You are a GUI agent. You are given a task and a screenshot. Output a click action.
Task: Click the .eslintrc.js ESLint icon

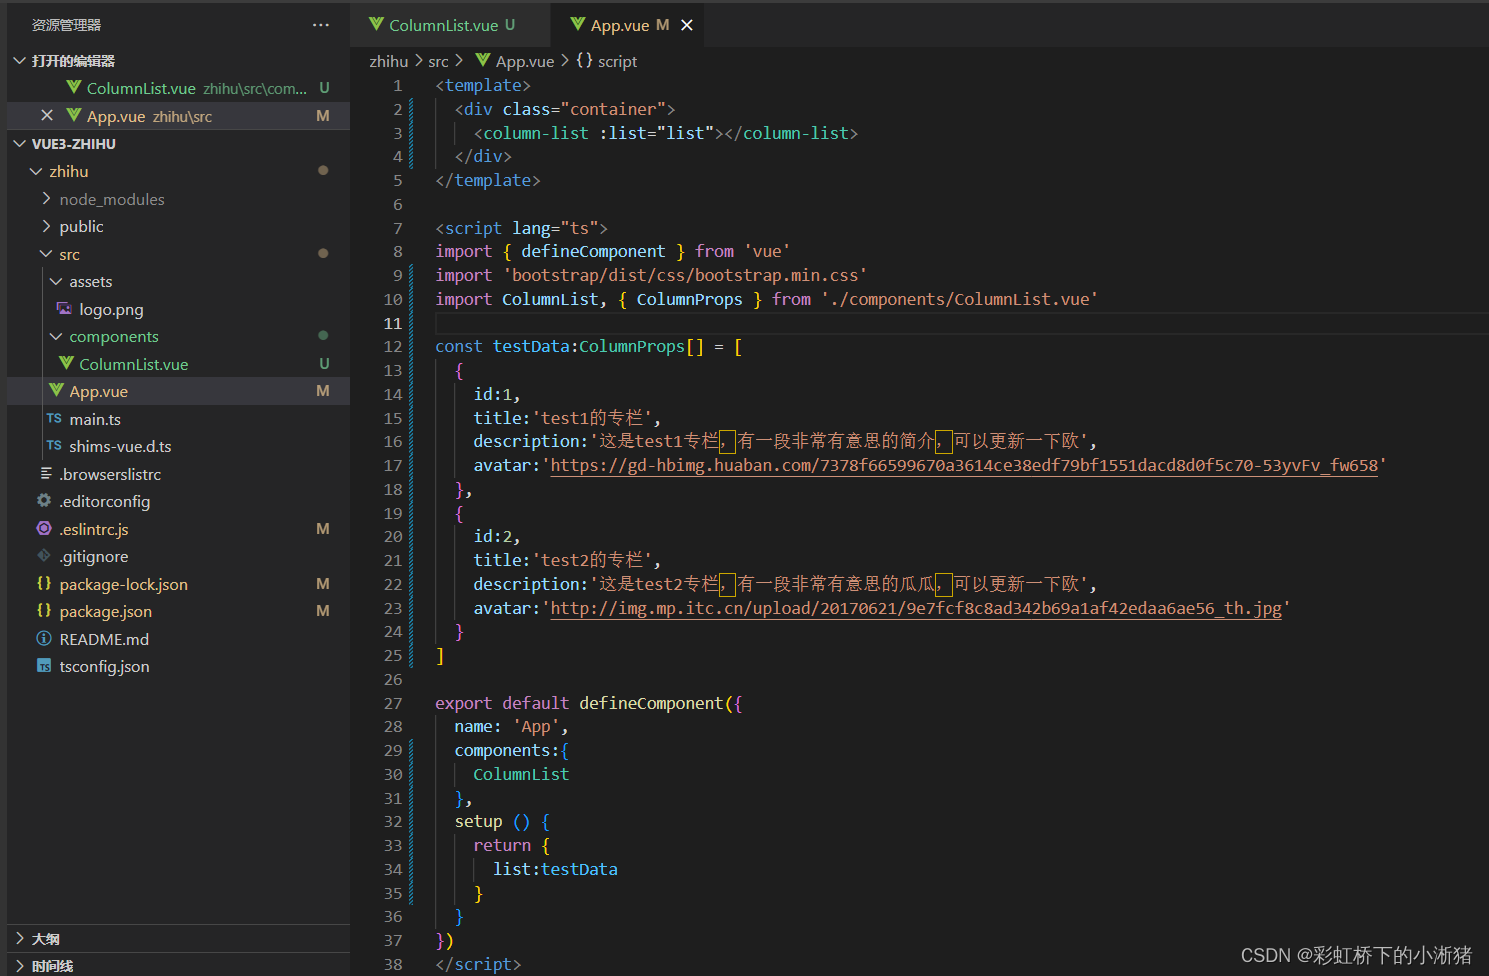44,528
